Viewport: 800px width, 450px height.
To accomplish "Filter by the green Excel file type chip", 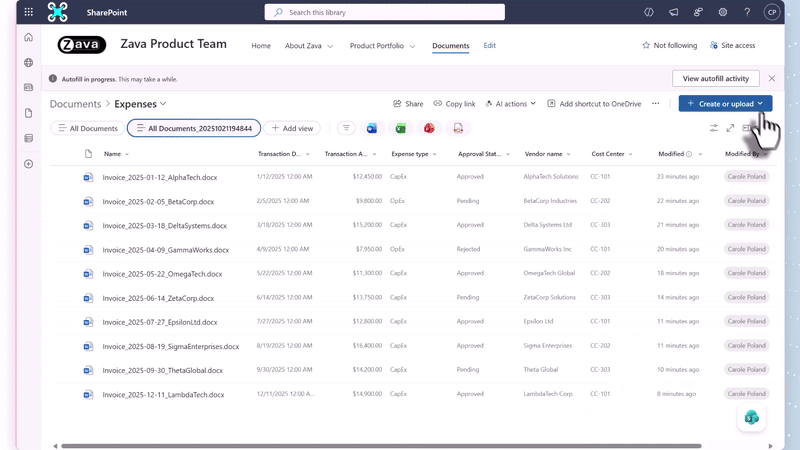I will 401,128.
